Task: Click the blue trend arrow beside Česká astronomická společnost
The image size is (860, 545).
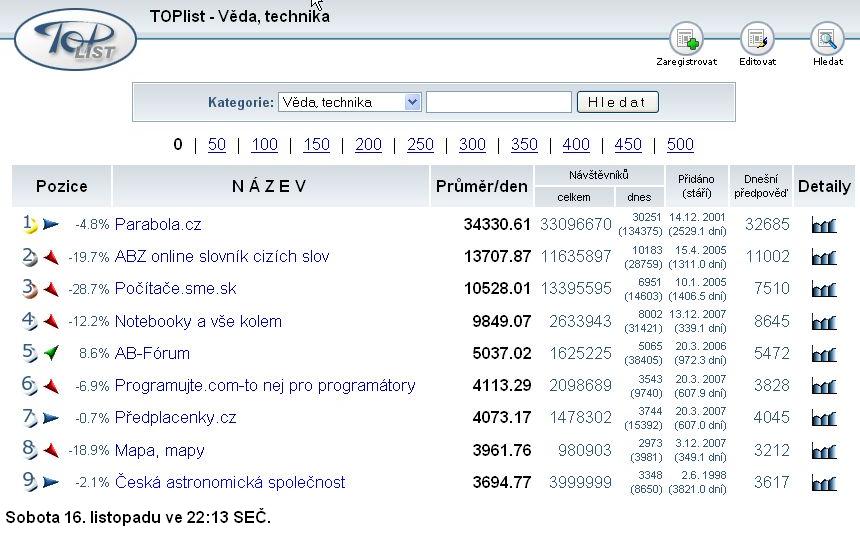Action: click(x=50, y=482)
